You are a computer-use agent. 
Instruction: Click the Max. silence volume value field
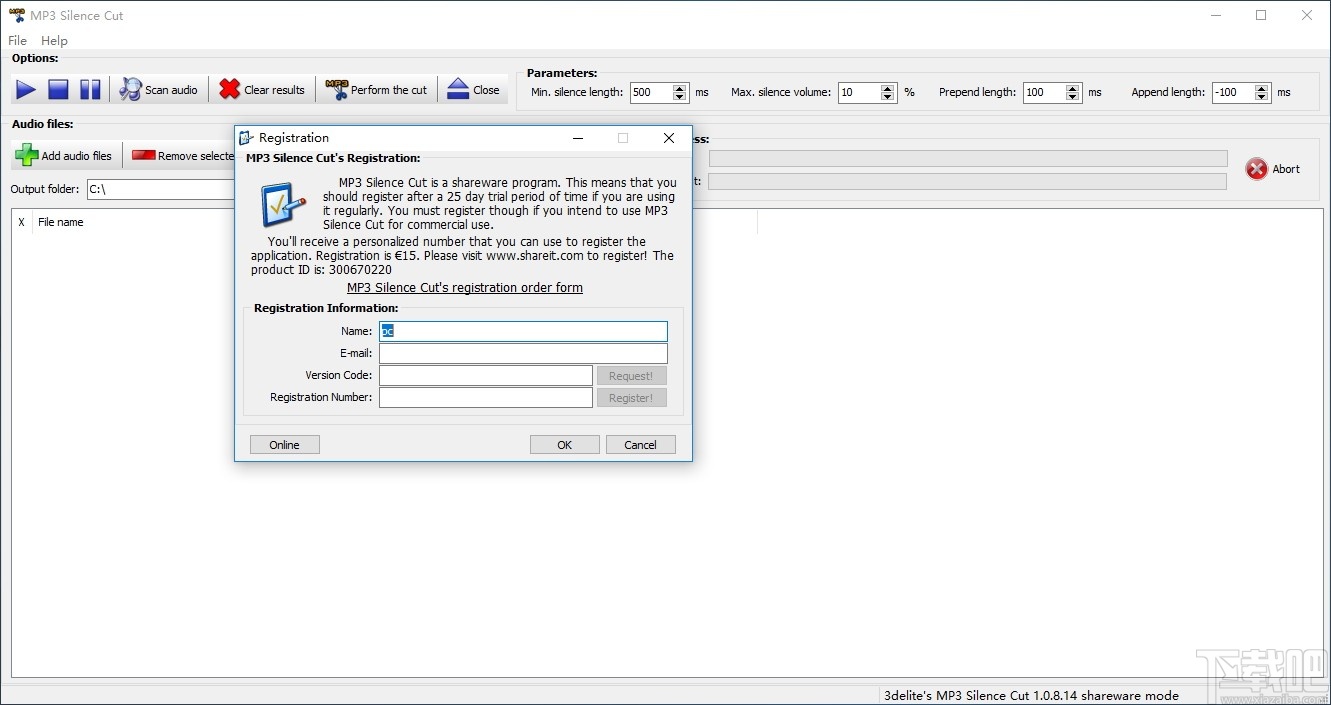coord(858,92)
